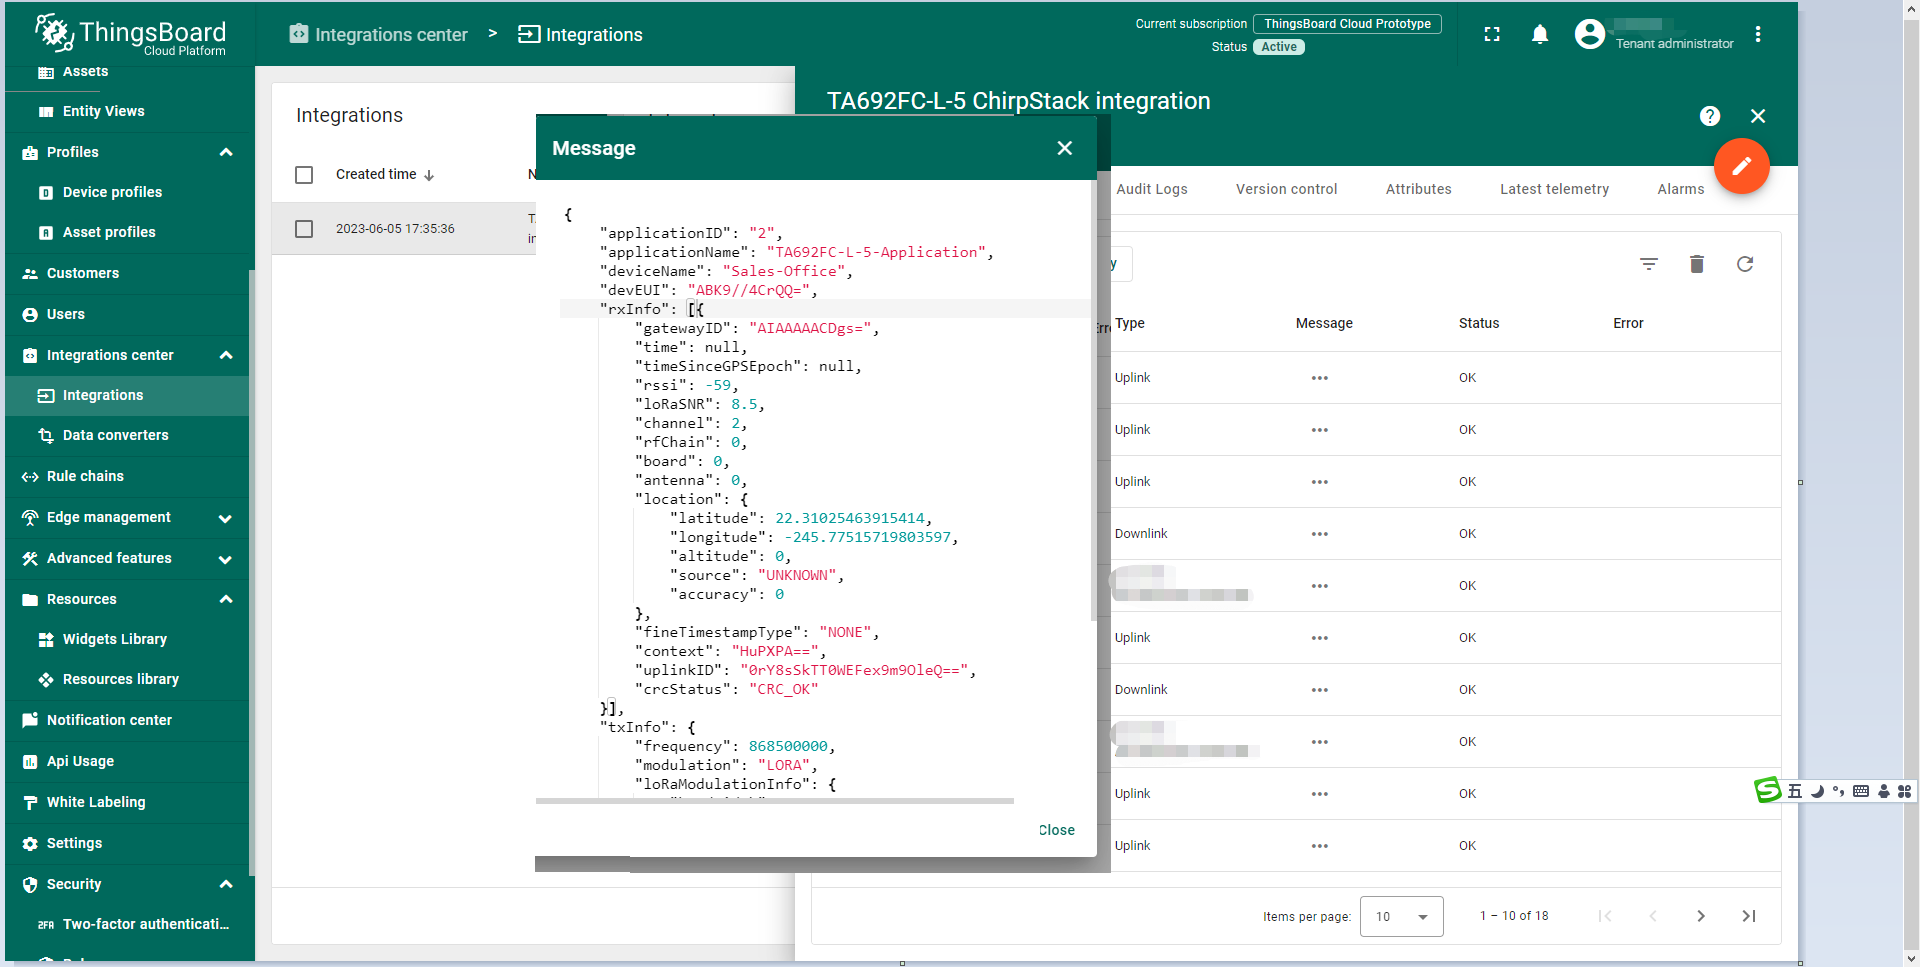
Task: Open White Labeling page
Action: click(127, 802)
